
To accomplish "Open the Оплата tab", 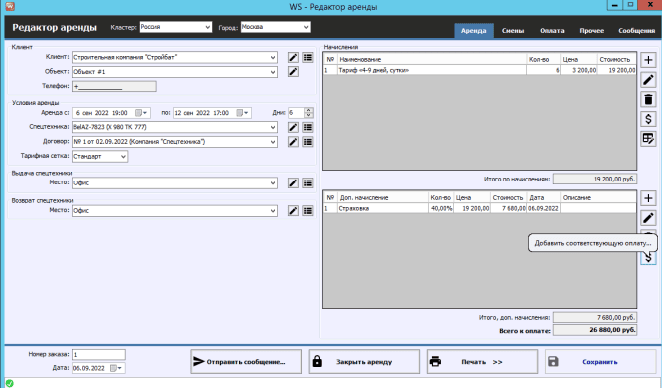I will tap(552, 31).
